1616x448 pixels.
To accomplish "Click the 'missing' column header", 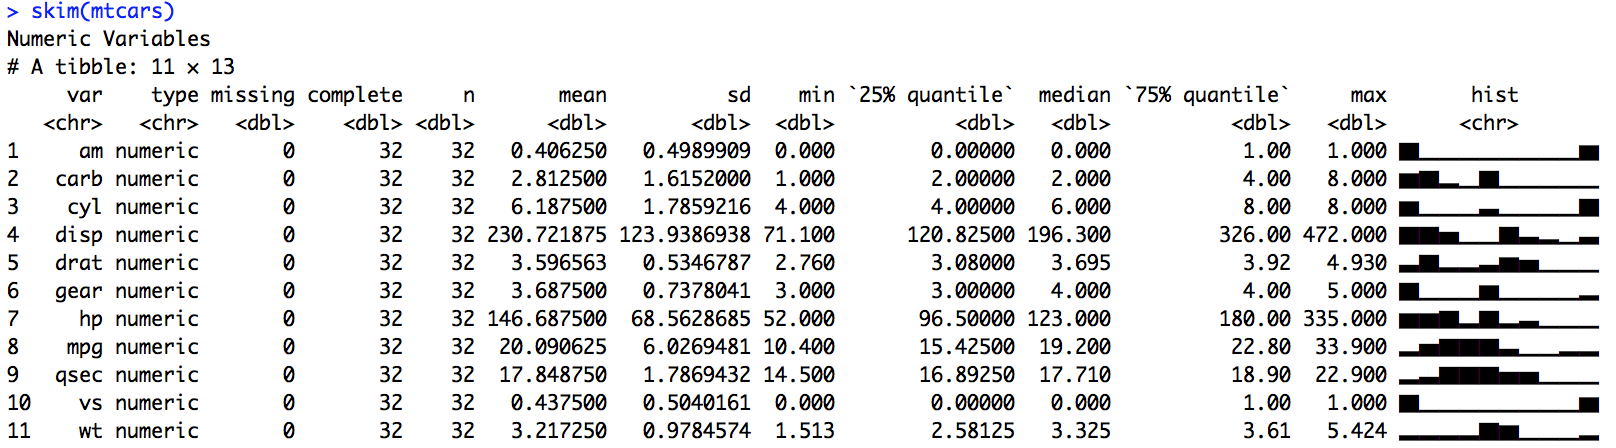I will coord(252,95).
